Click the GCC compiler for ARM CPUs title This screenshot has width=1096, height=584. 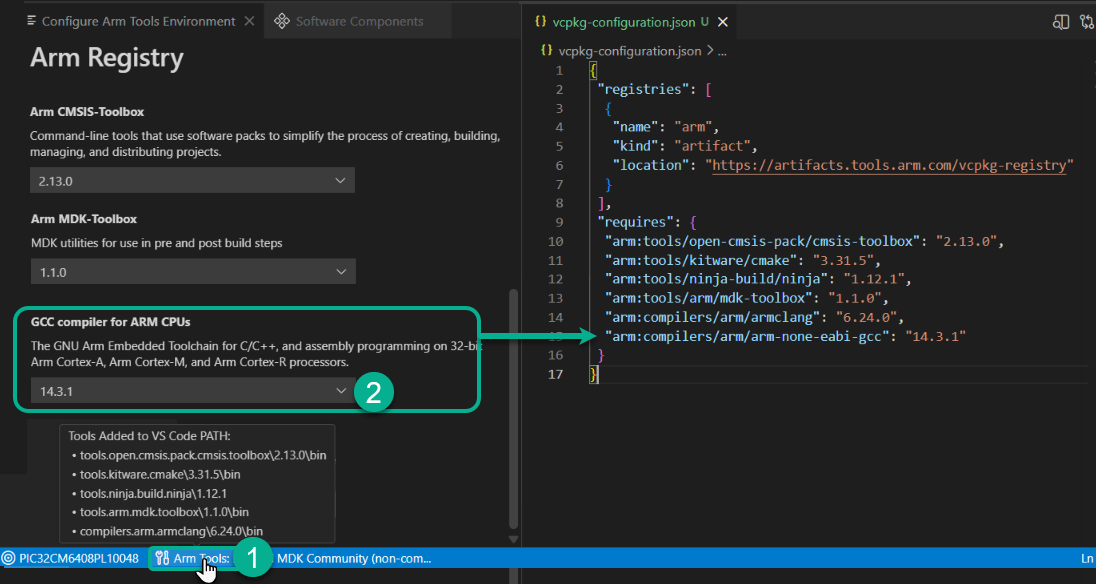click(110, 322)
